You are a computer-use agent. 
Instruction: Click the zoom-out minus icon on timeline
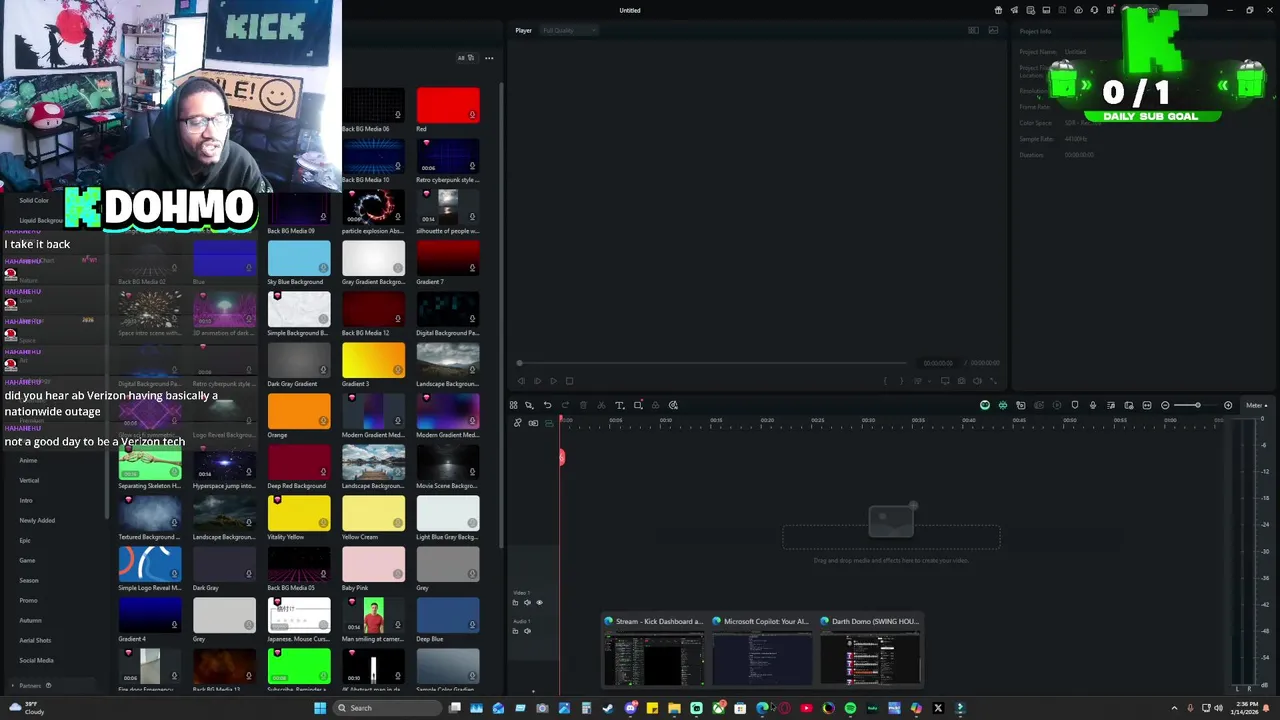tap(1165, 405)
